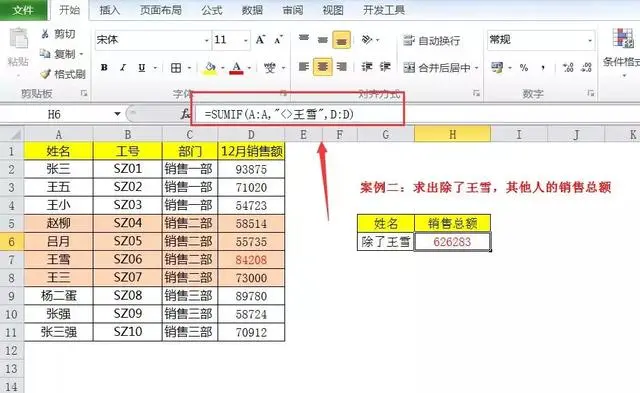The image size is (640, 393).
Task: Toggle middle vertical alignment
Action: [322, 40]
